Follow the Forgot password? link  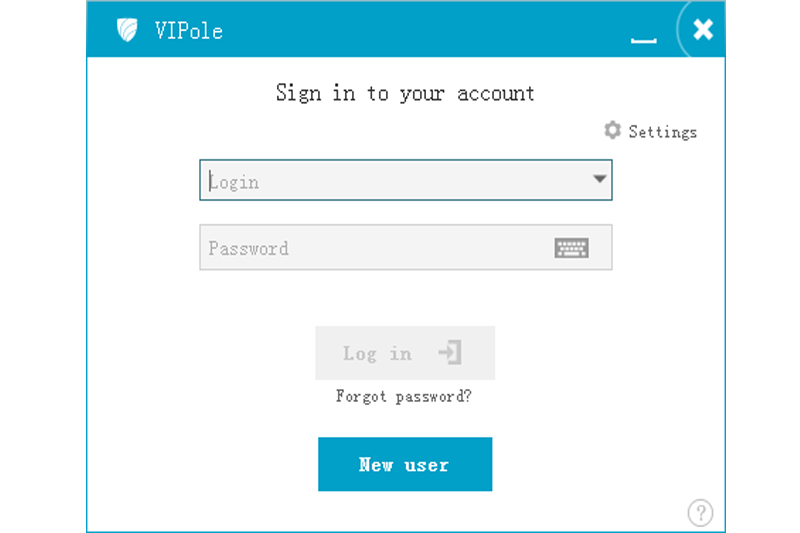pyautogui.click(x=404, y=397)
